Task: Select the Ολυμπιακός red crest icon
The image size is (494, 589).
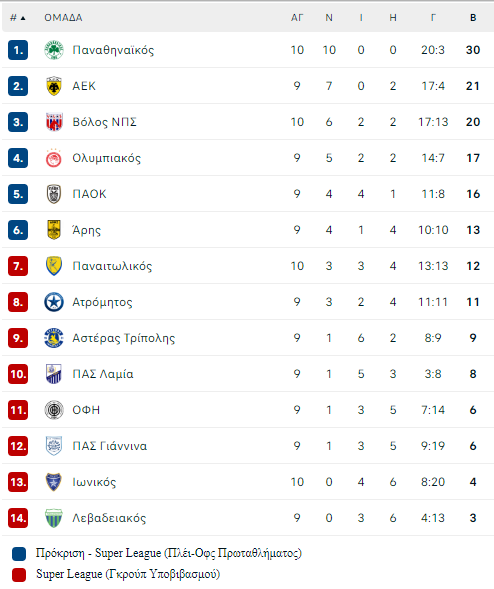Action: (54, 158)
